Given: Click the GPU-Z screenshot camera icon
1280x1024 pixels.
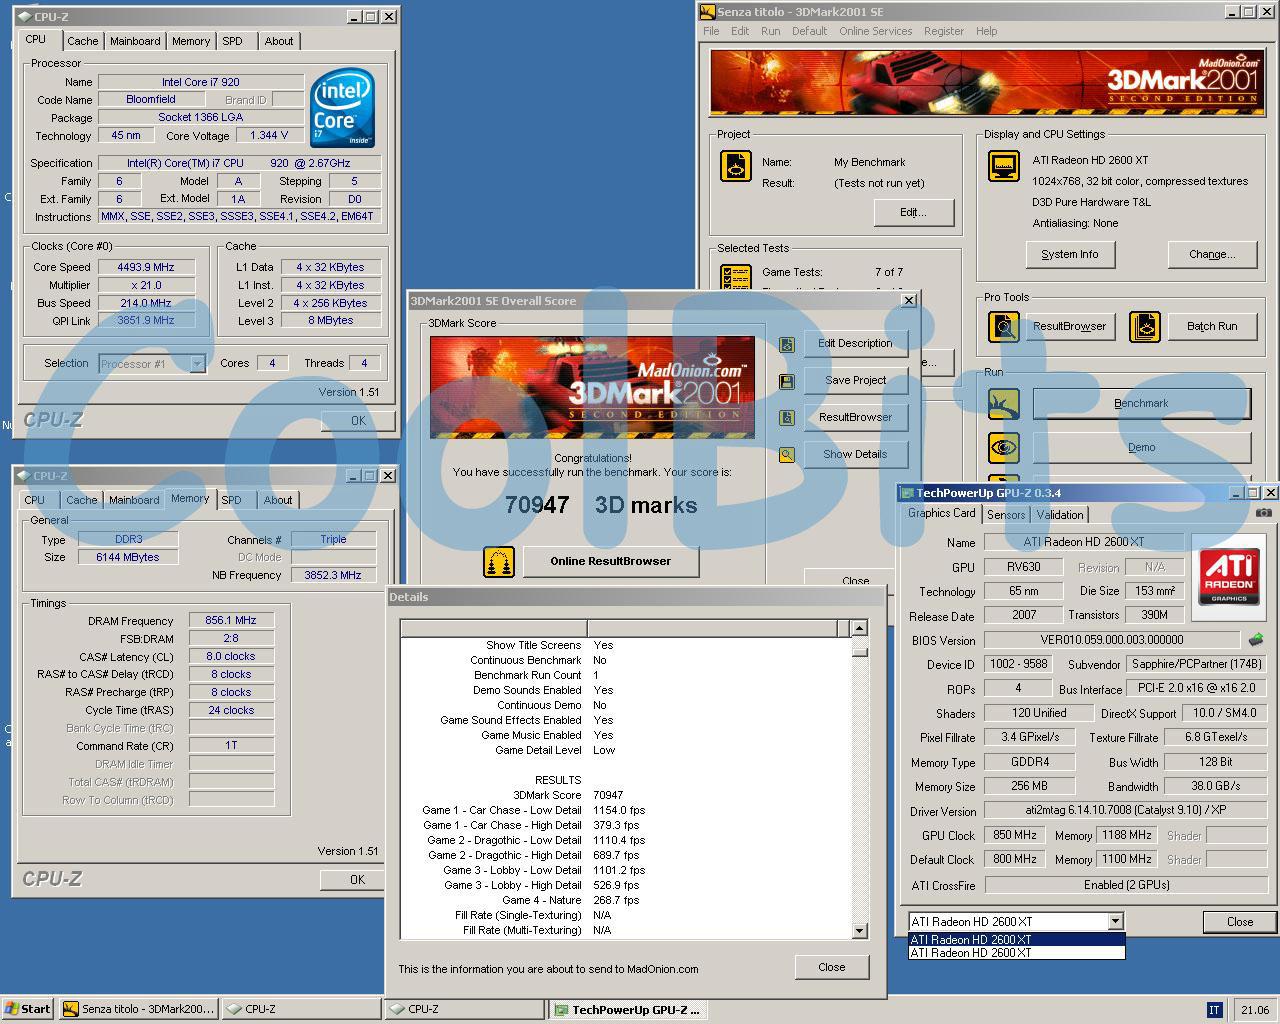Looking at the screenshot, I should click(1264, 513).
